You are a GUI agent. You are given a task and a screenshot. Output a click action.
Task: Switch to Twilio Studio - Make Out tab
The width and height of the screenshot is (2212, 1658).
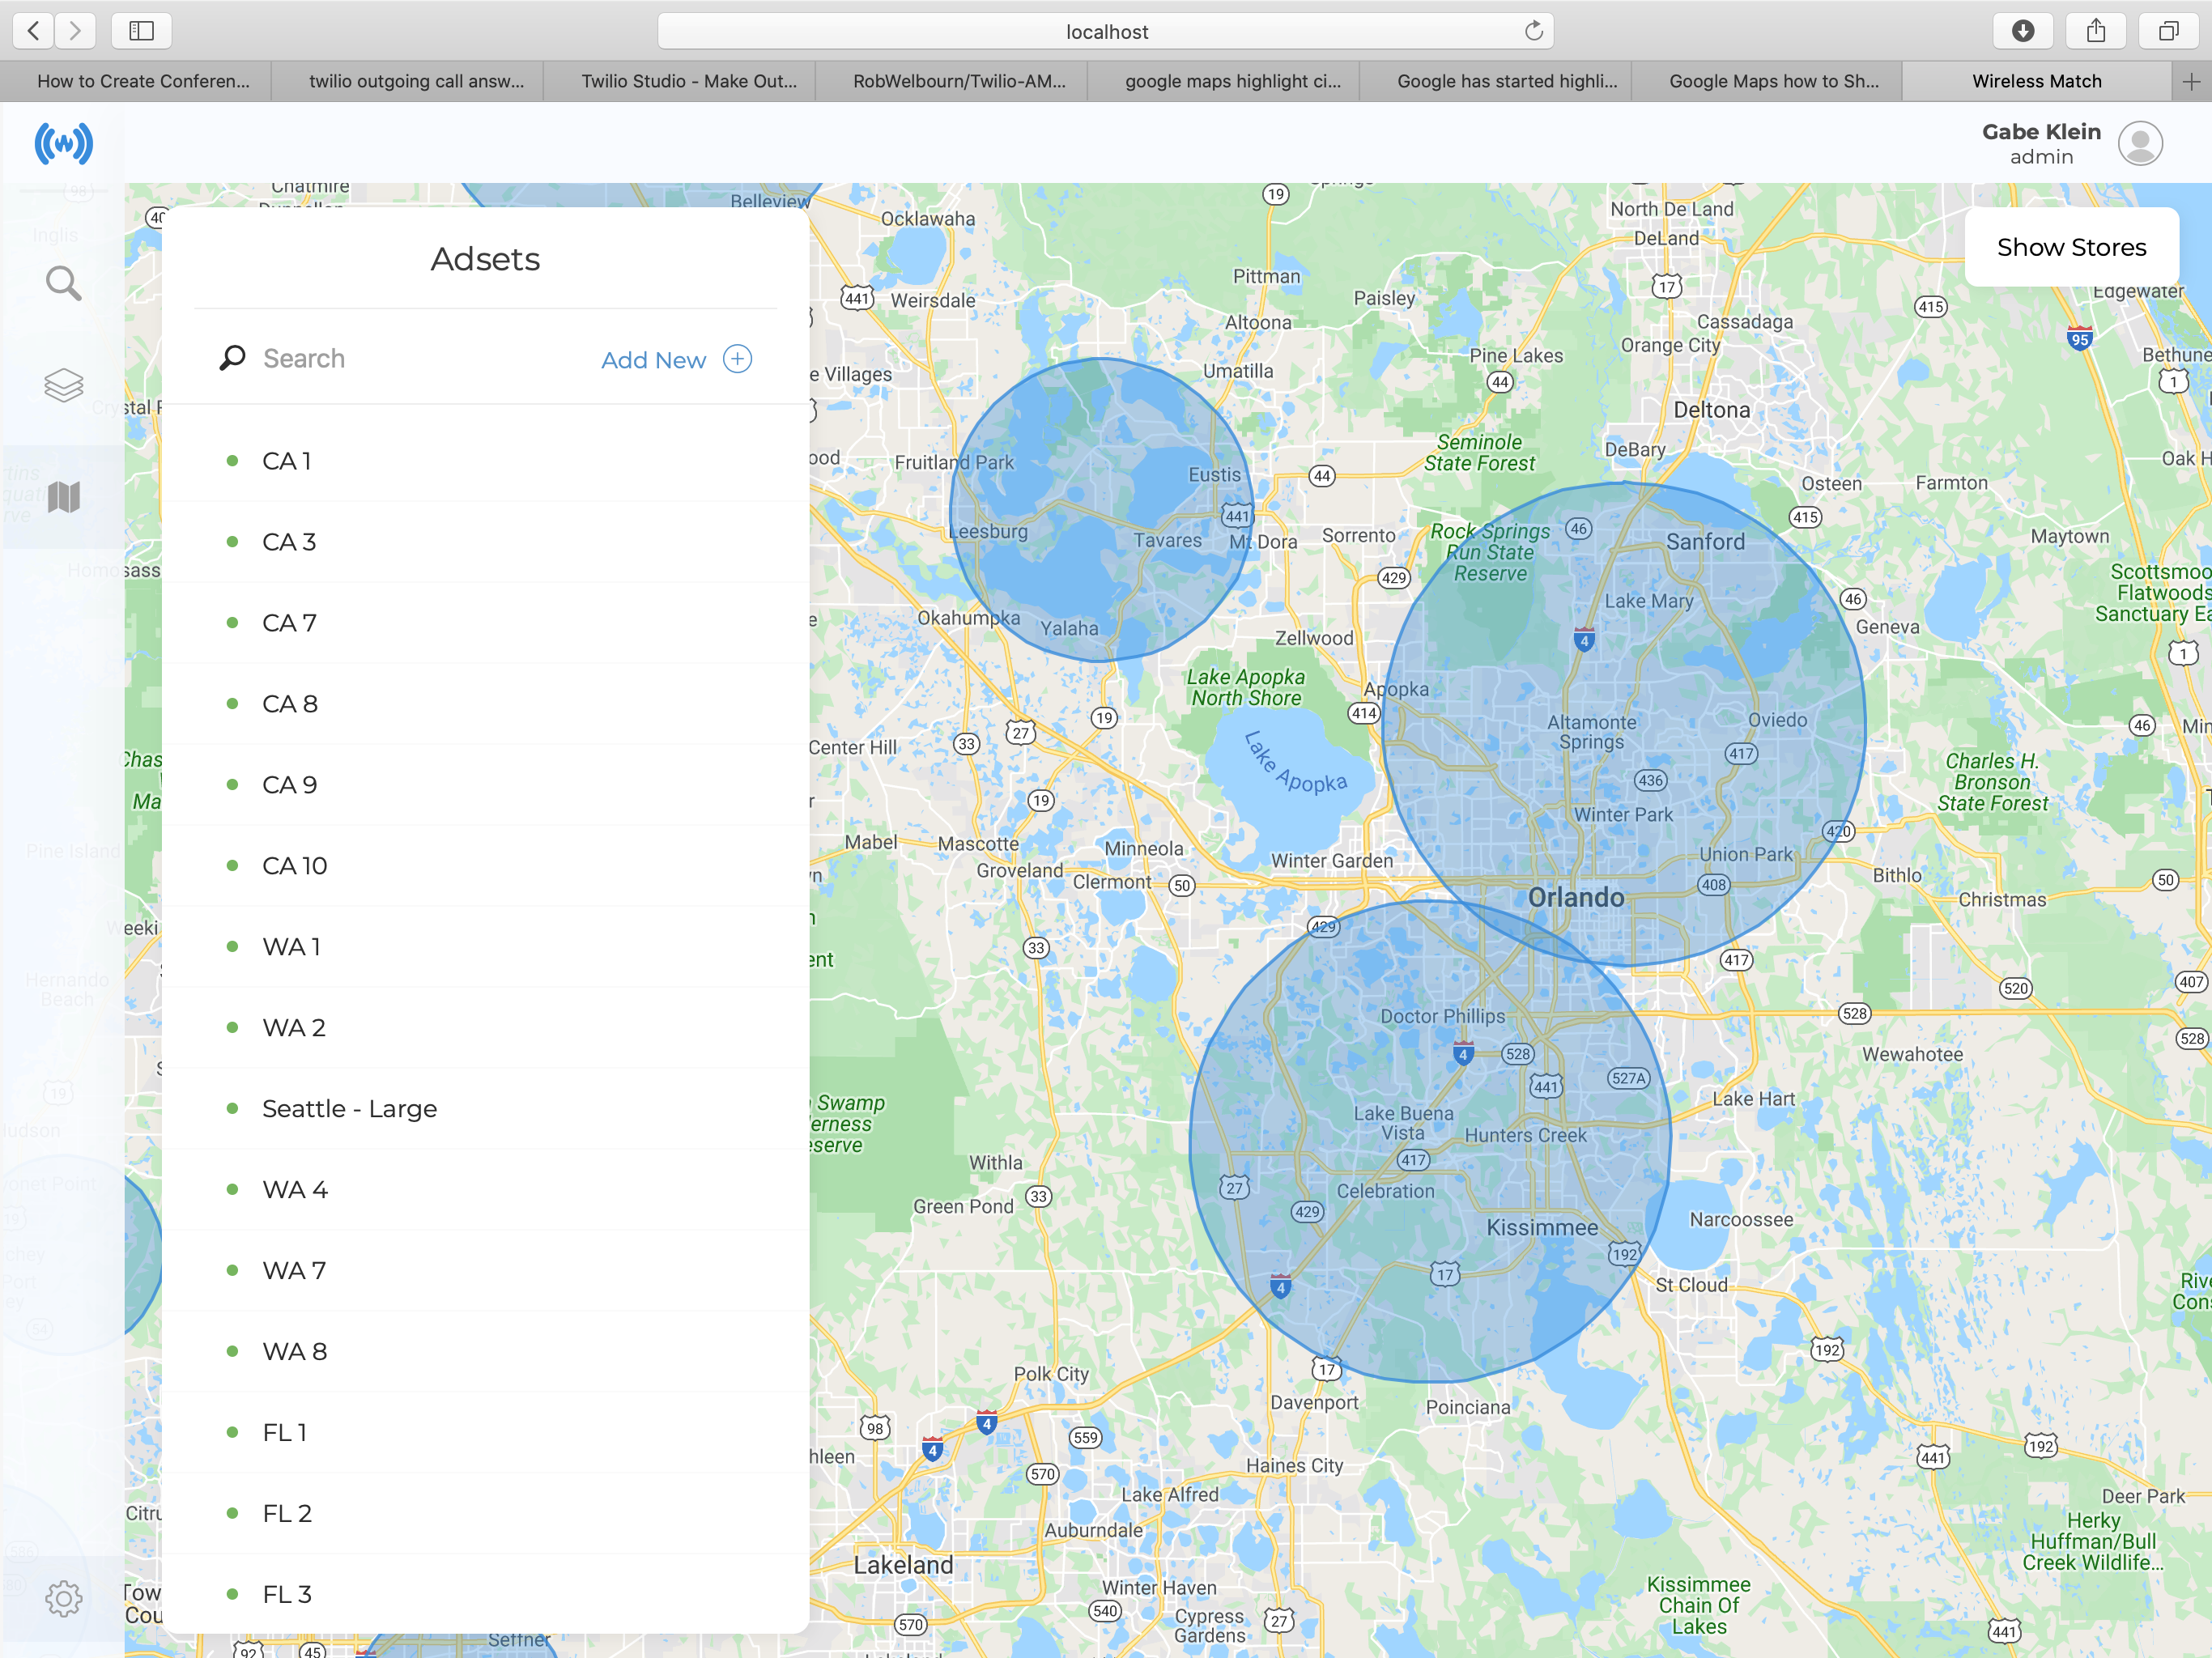click(689, 82)
